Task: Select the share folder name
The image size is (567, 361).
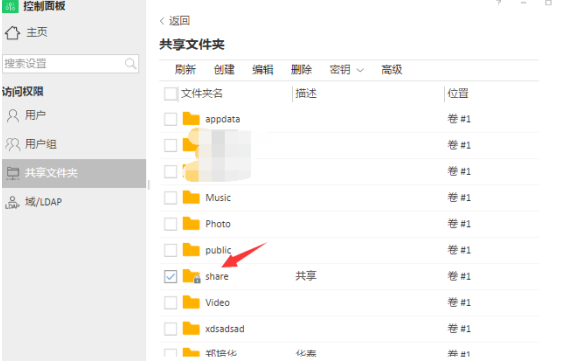Action: [217, 276]
